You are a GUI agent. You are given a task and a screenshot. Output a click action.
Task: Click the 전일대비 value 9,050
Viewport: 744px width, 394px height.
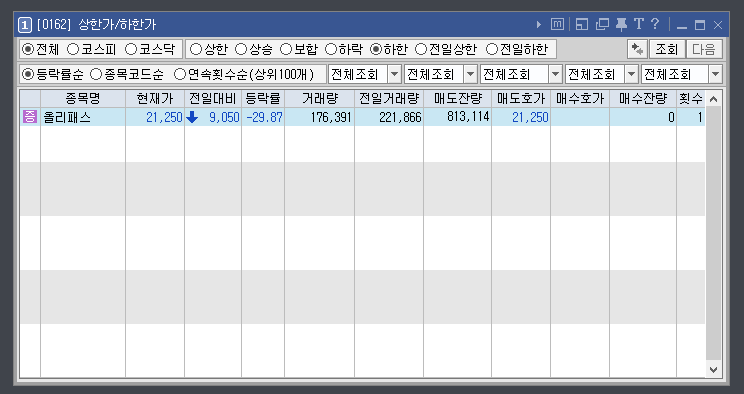click(x=224, y=117)
